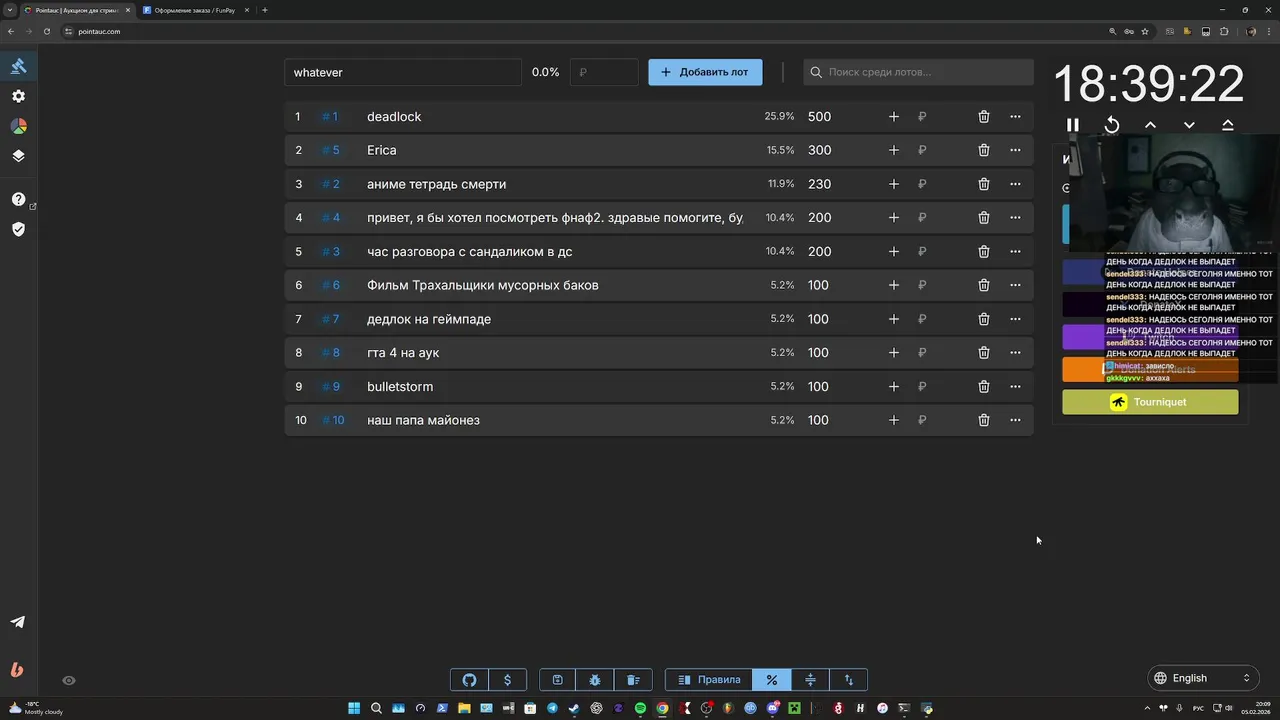
Task: Open Telegram link in left sidebar
Action: point(18,622)
